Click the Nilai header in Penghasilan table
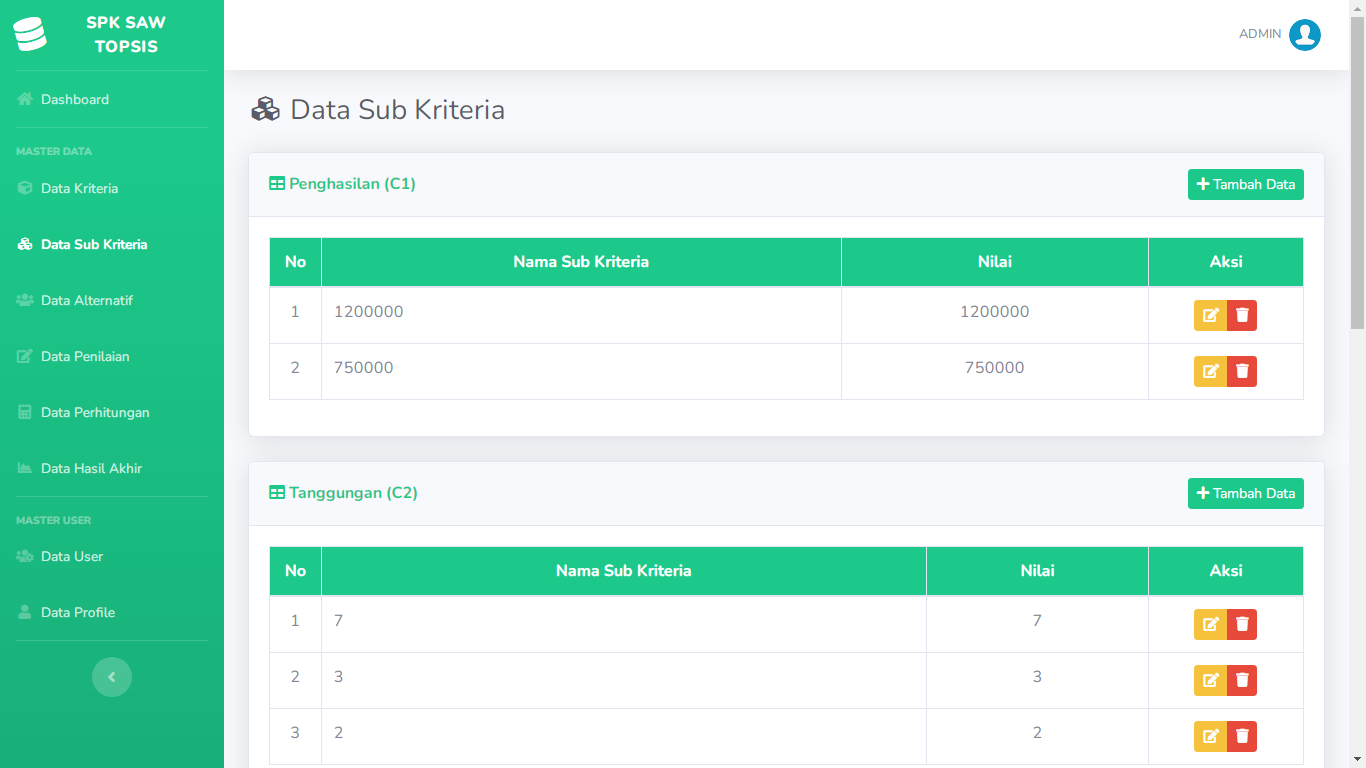1366x768 pixels. (995, 262)
